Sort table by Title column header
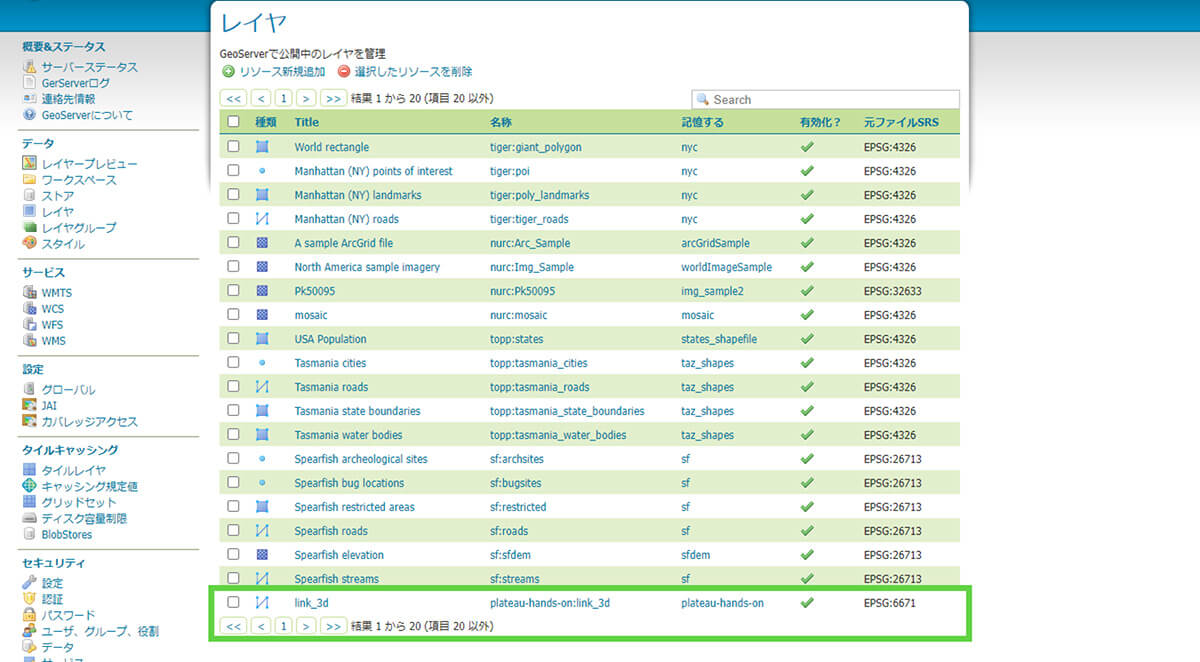 click(307, 122)
